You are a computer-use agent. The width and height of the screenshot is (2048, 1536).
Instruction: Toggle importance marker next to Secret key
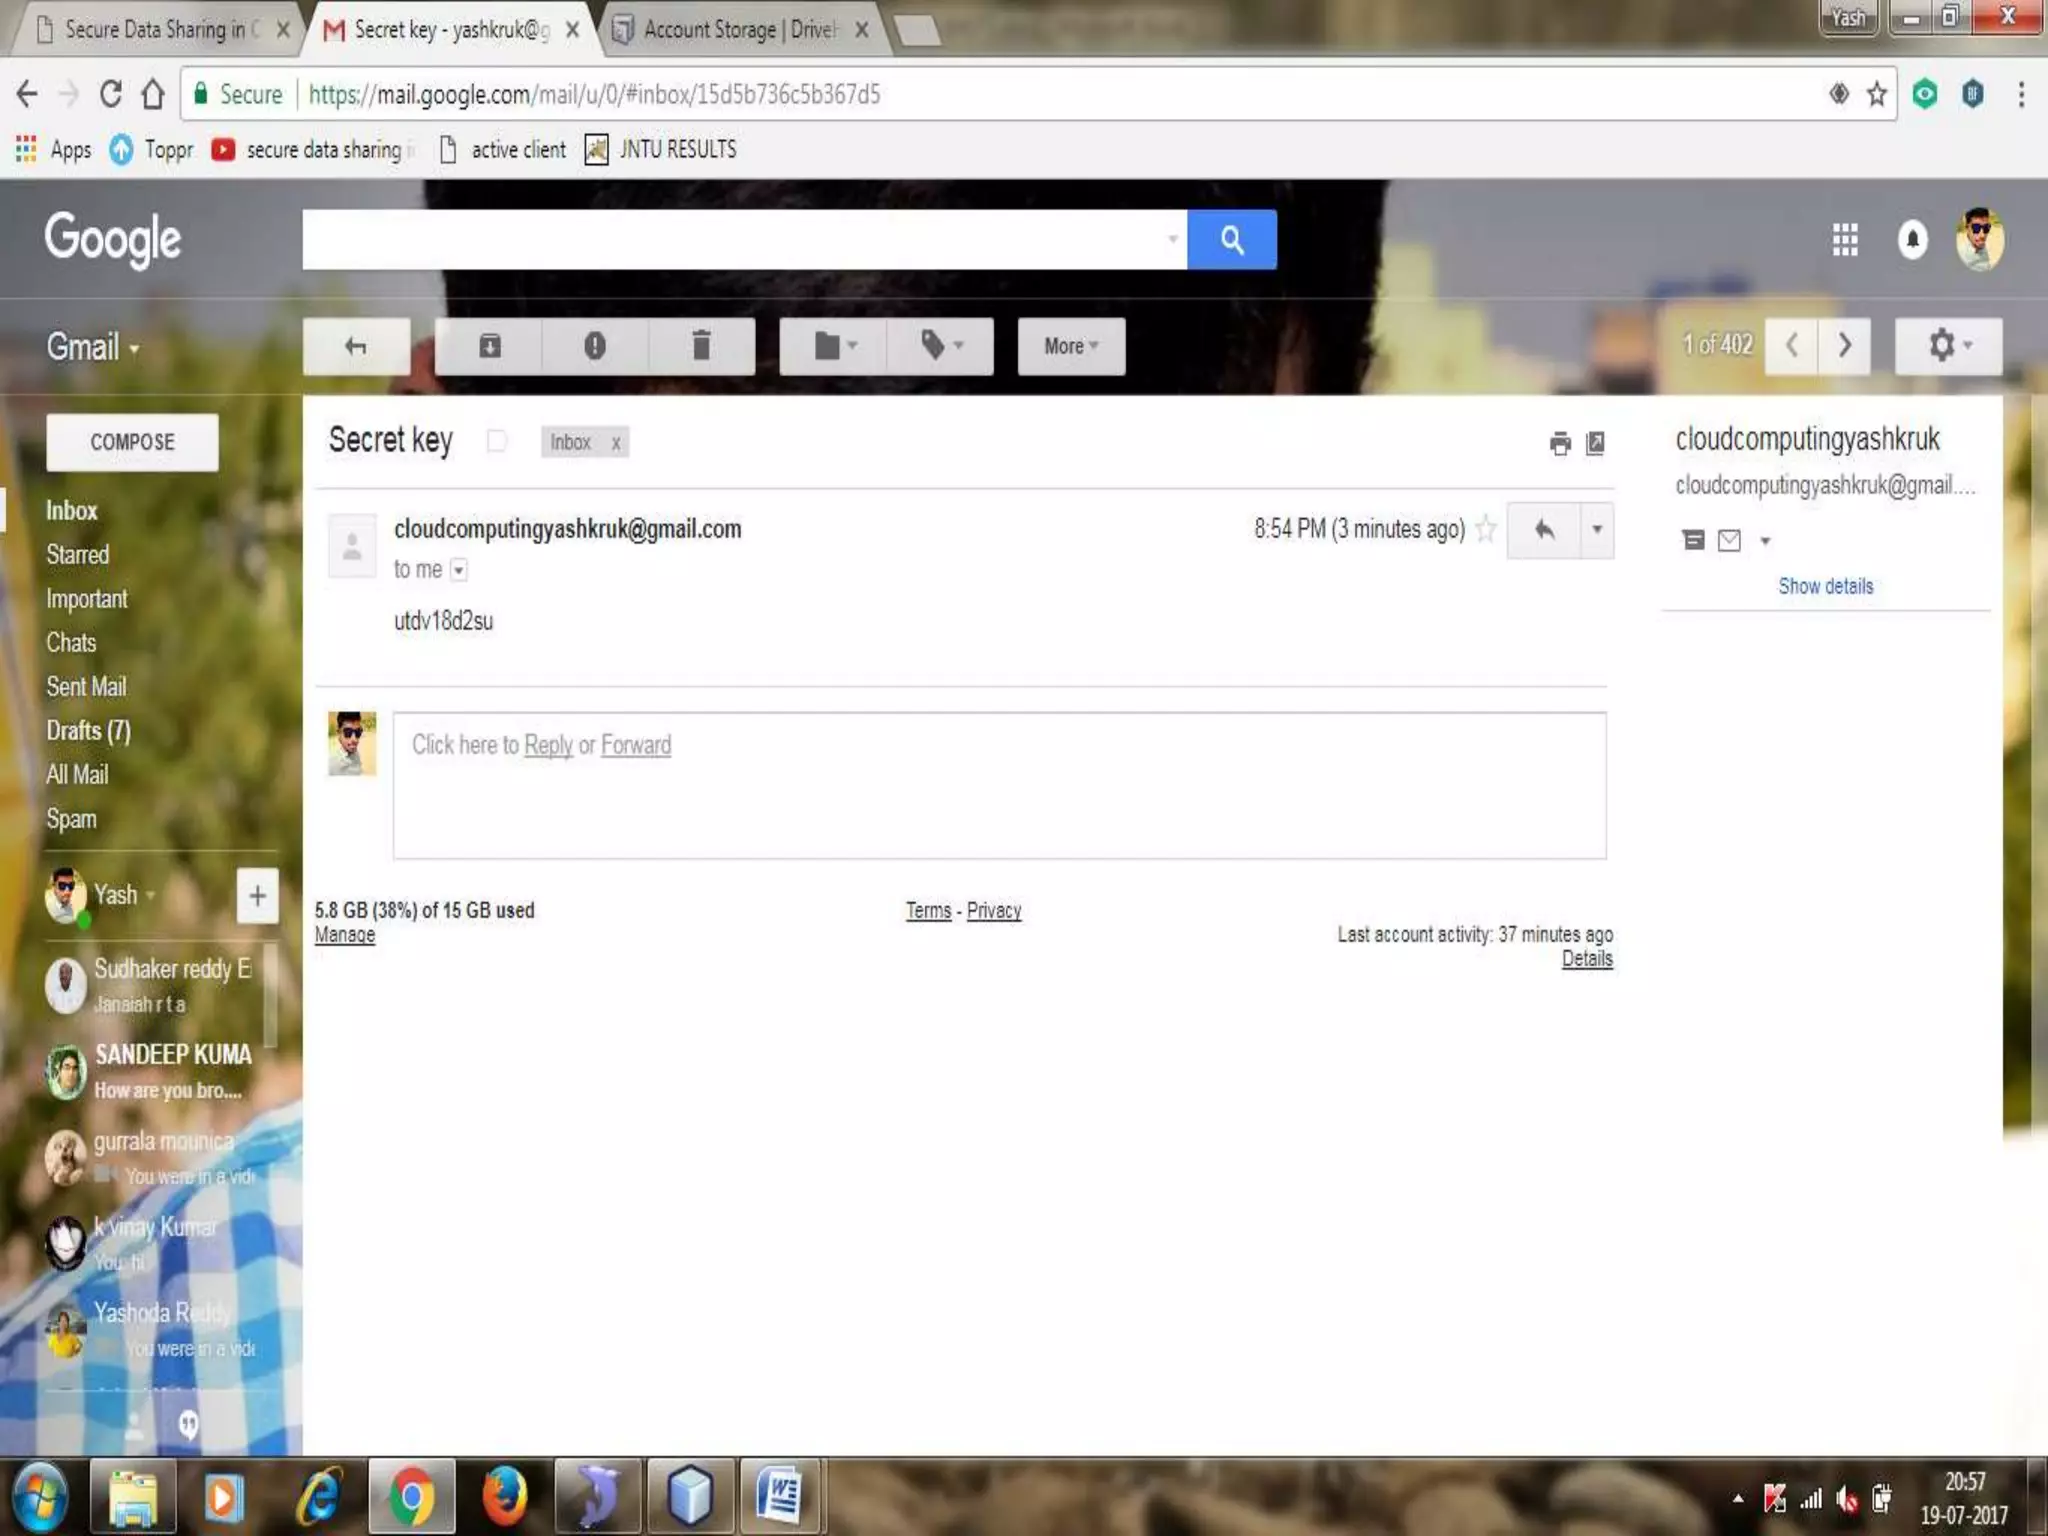click(497, 441)
